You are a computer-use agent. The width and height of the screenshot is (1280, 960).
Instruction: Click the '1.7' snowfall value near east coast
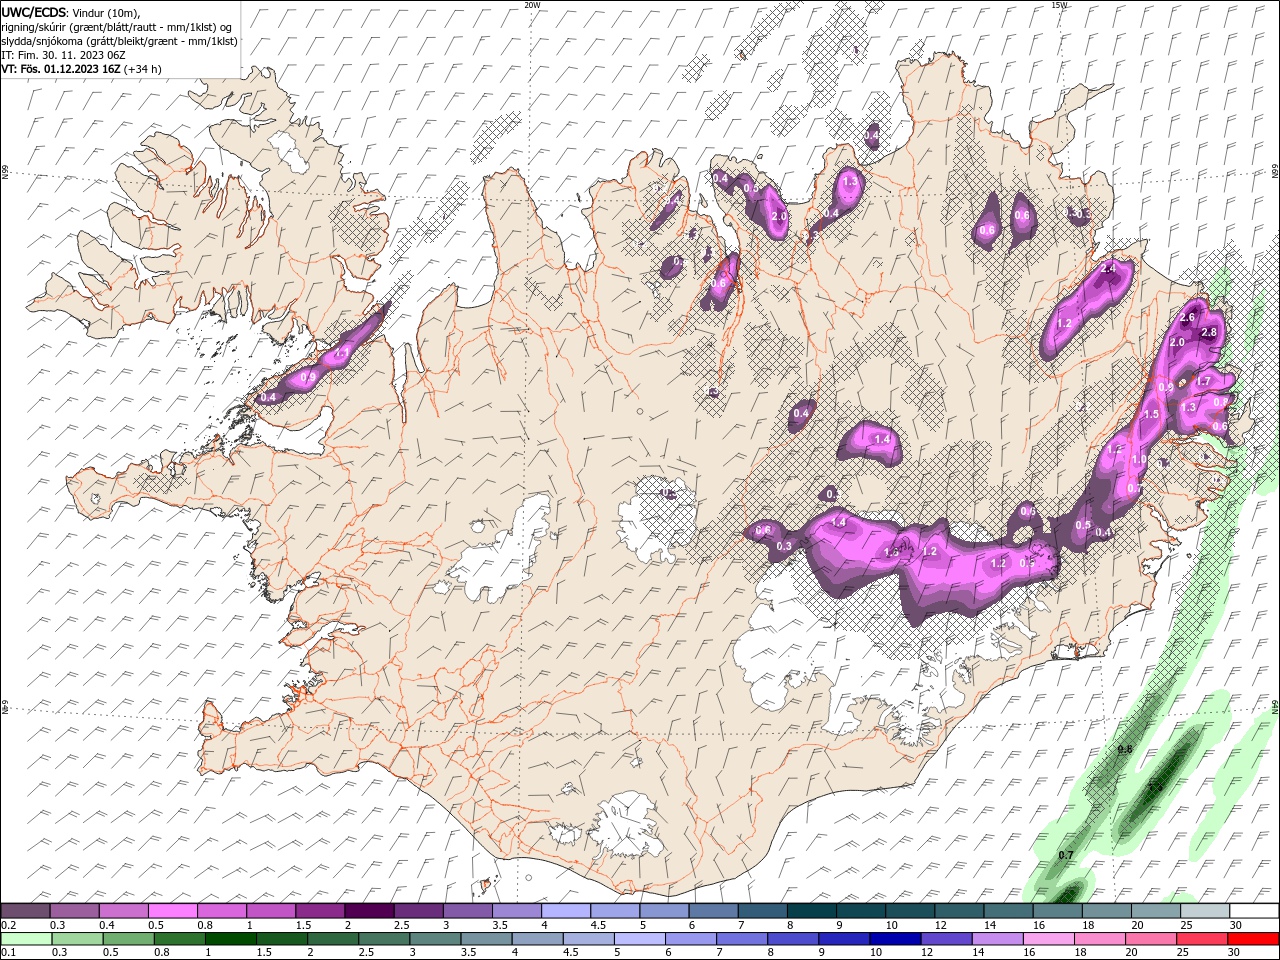pyautogui.click(x=1204, y=381)
